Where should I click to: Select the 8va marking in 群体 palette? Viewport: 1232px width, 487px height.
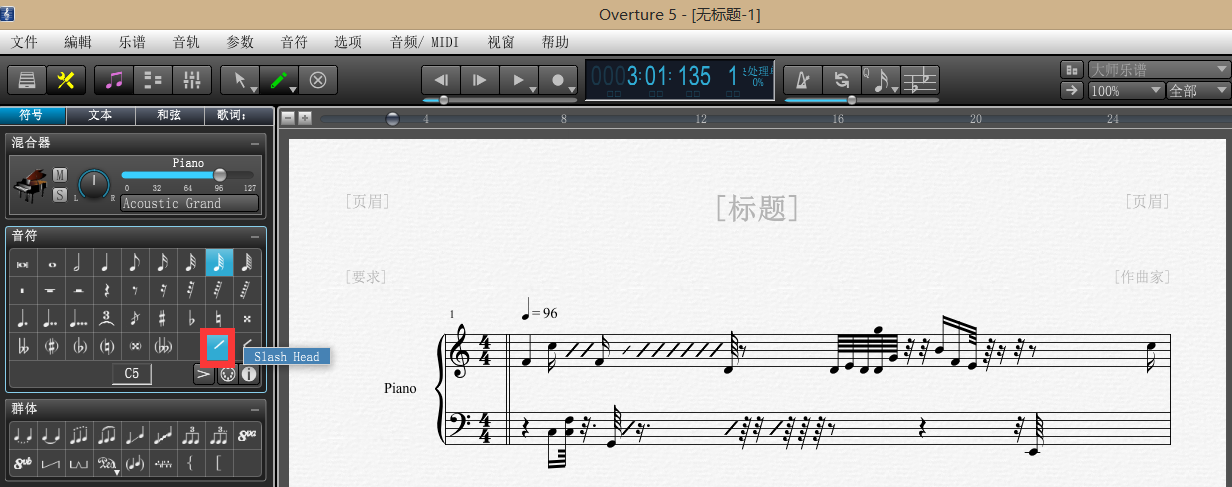[247, 436]
